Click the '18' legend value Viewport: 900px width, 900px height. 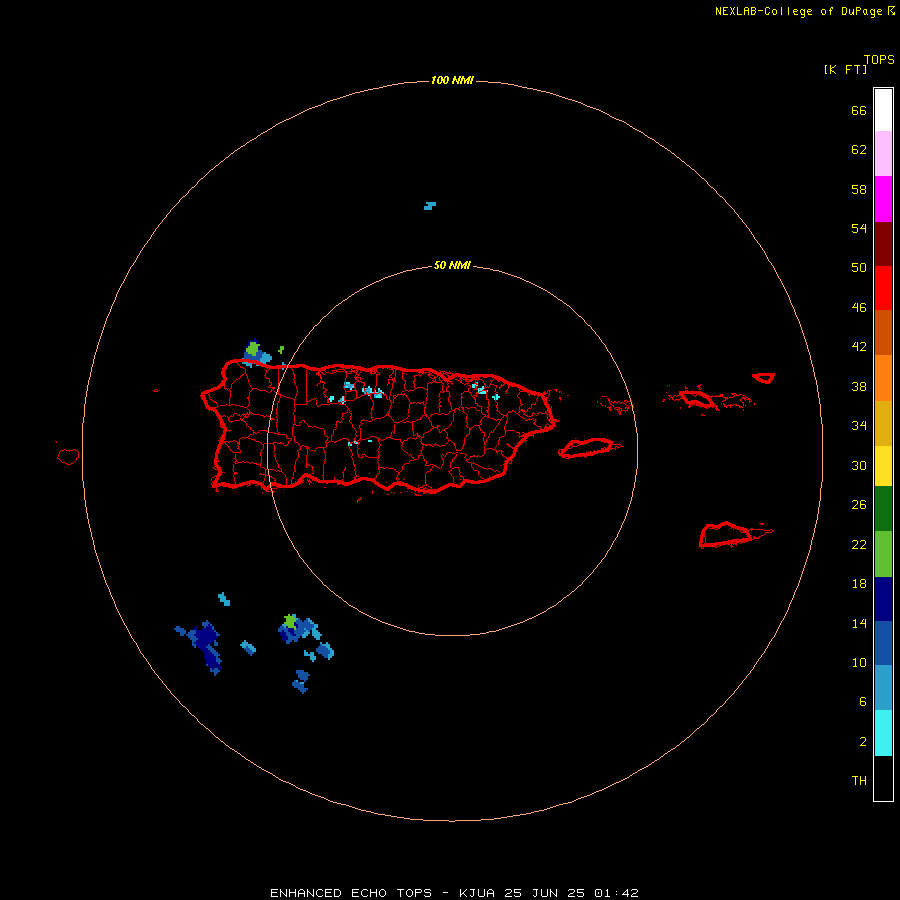point(859,583)
